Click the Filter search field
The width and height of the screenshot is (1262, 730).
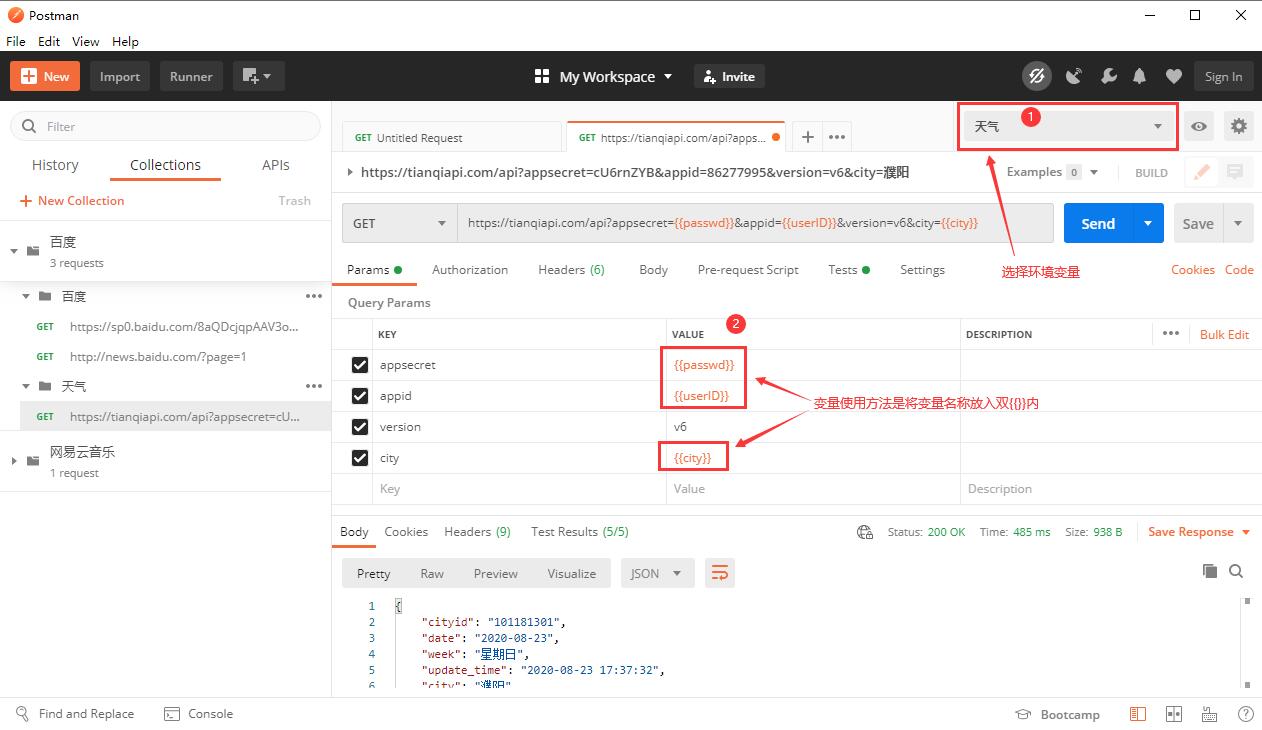(x=165, y=126)
